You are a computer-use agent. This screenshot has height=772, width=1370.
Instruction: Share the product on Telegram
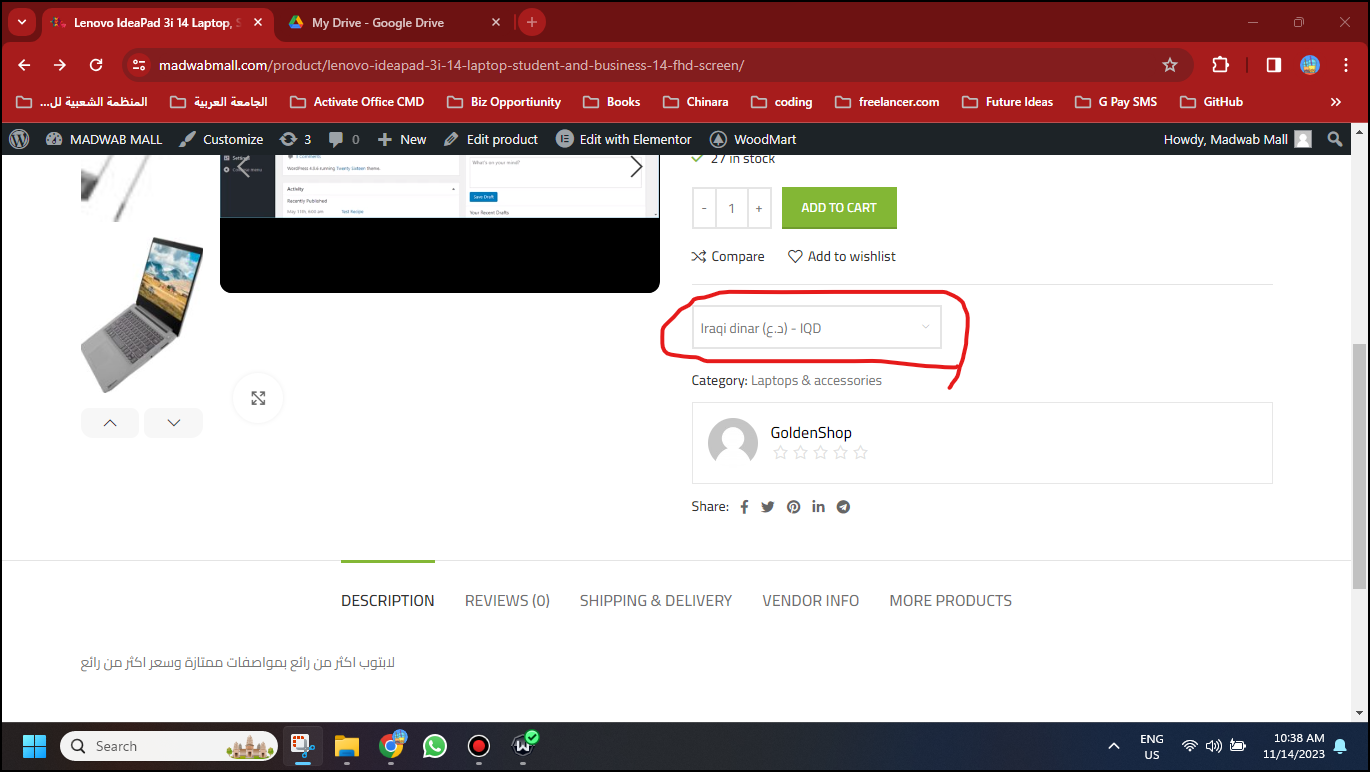[x=843, y=507]
